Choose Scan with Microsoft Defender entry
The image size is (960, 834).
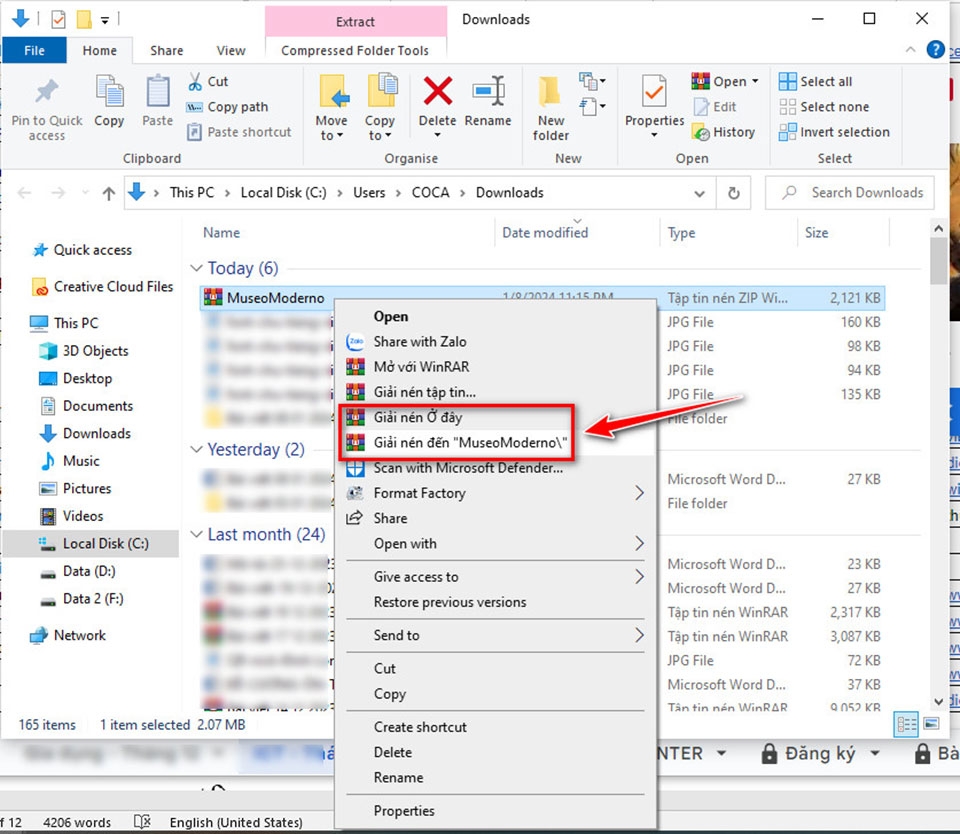click(496, 468)
